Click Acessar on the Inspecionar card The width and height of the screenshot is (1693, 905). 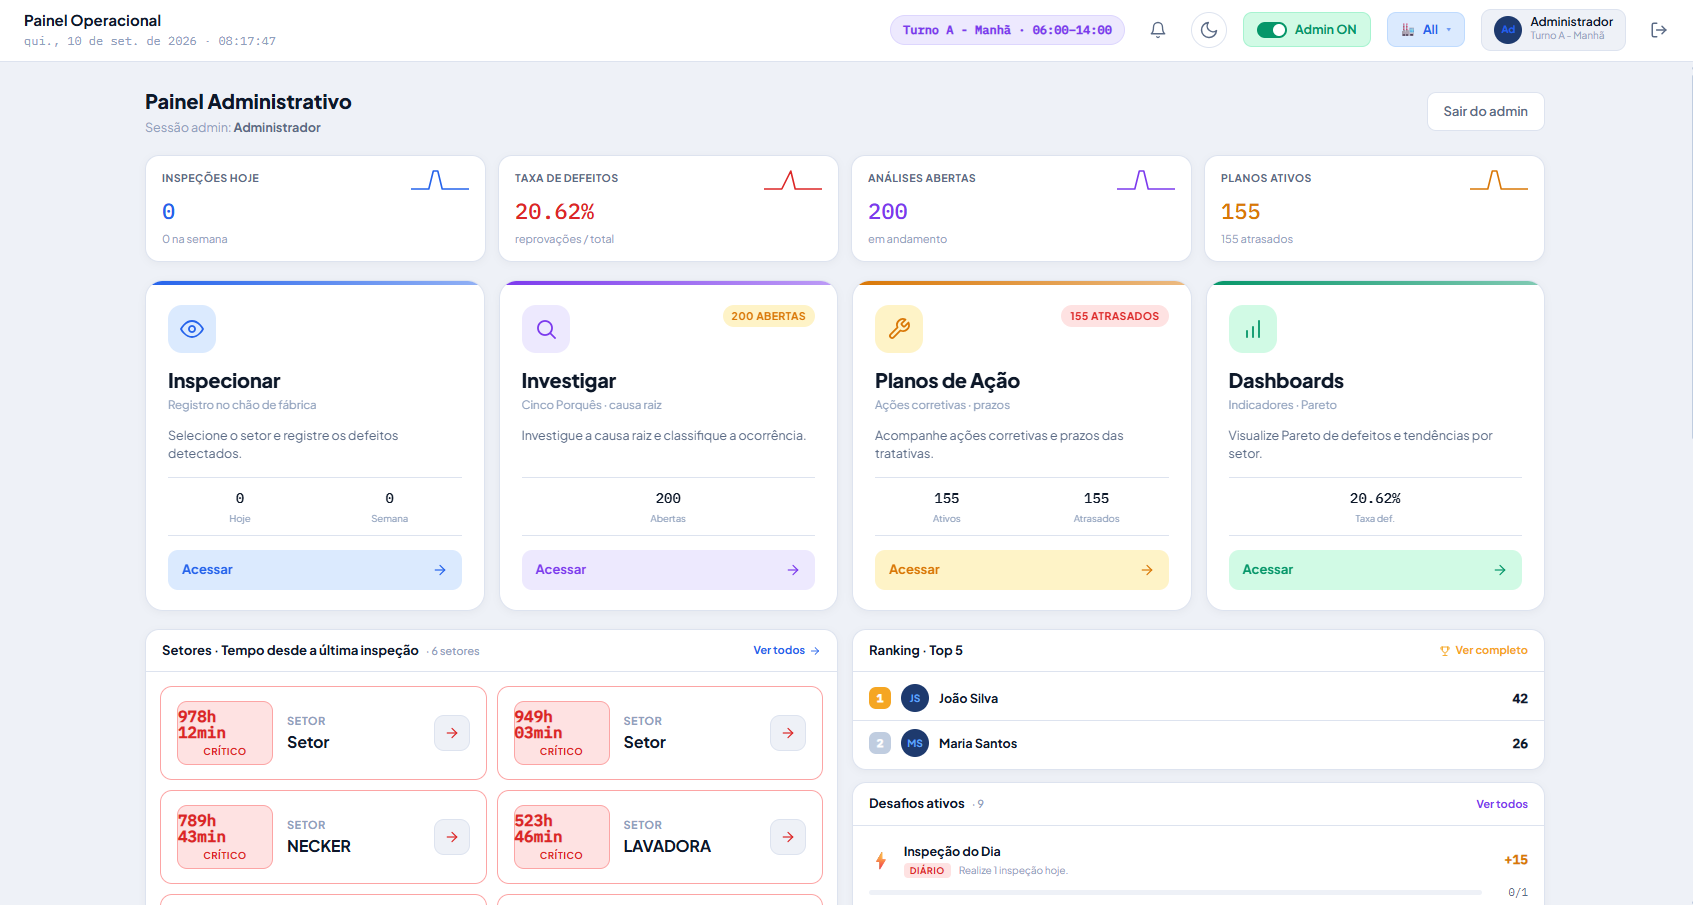[315, 570]
